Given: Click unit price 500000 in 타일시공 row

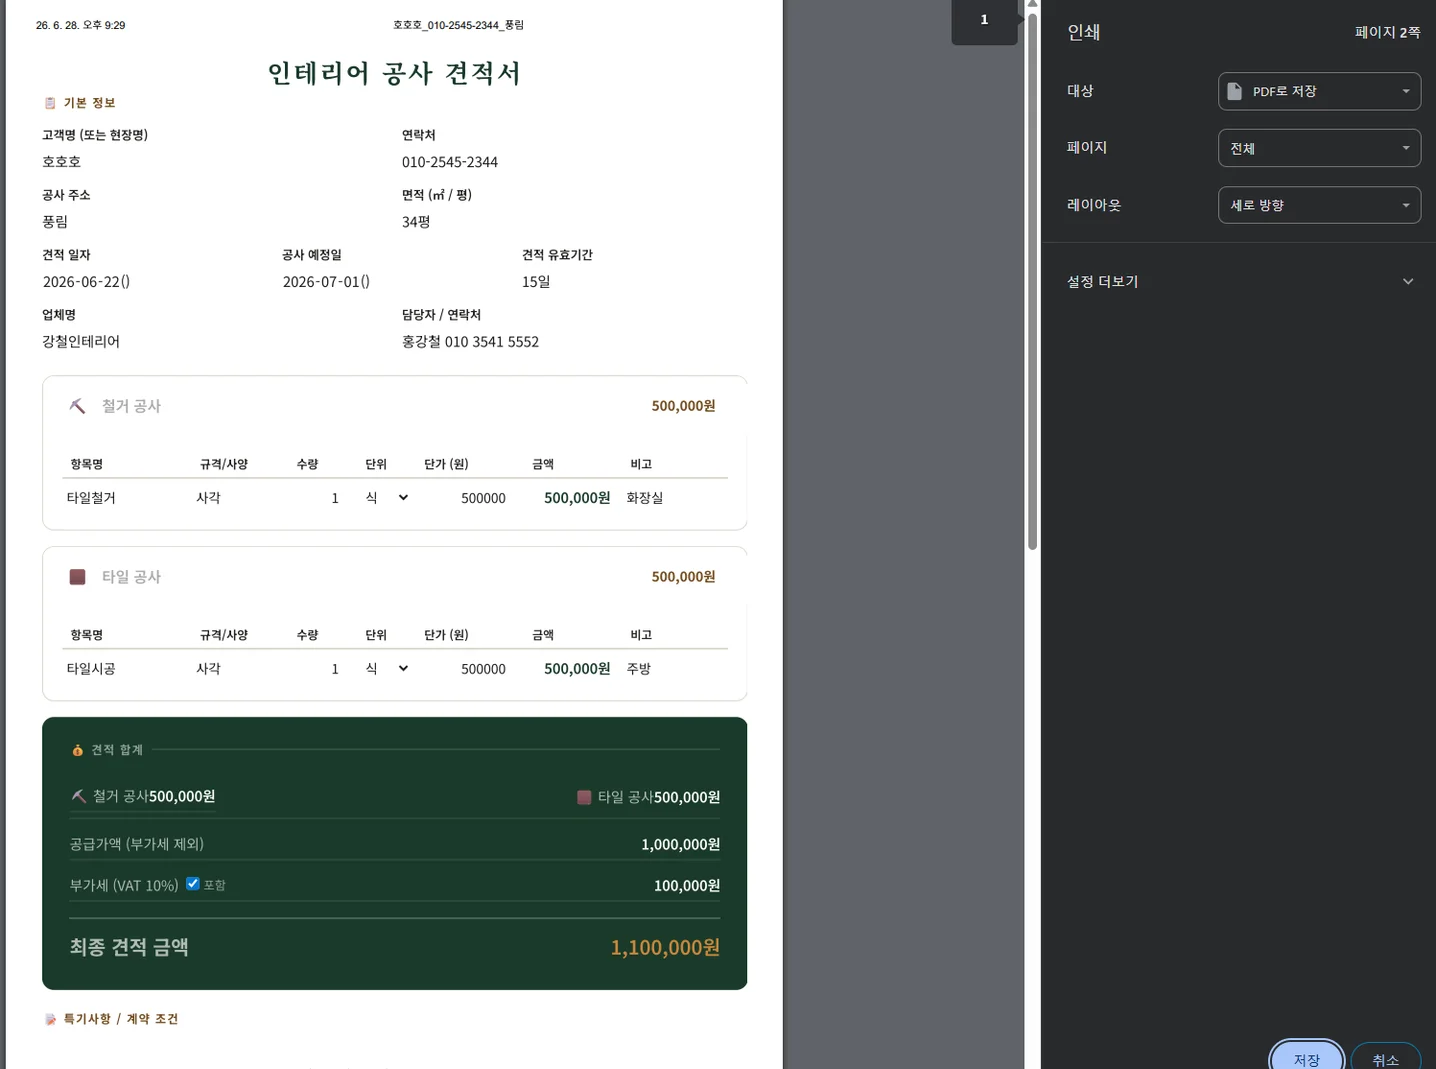Looking at the screenshot, I should [483, 669].
